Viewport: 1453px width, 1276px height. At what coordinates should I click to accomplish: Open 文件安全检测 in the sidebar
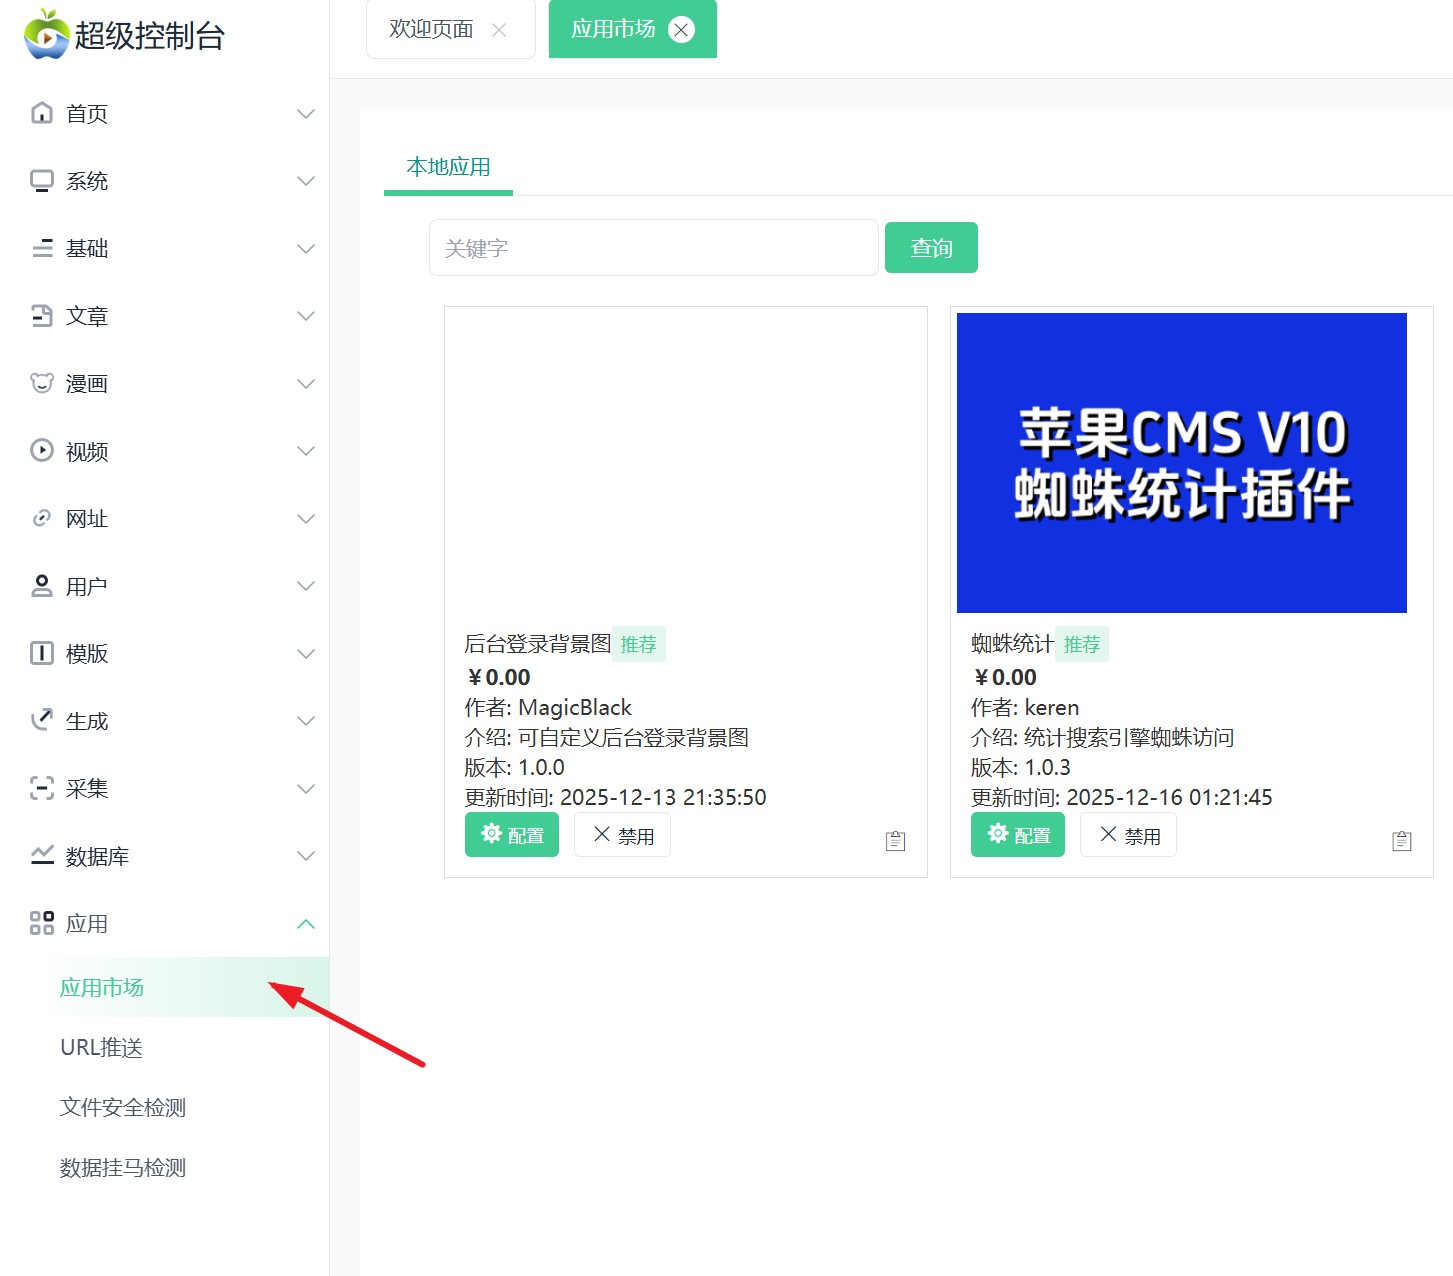[123, 1107]
